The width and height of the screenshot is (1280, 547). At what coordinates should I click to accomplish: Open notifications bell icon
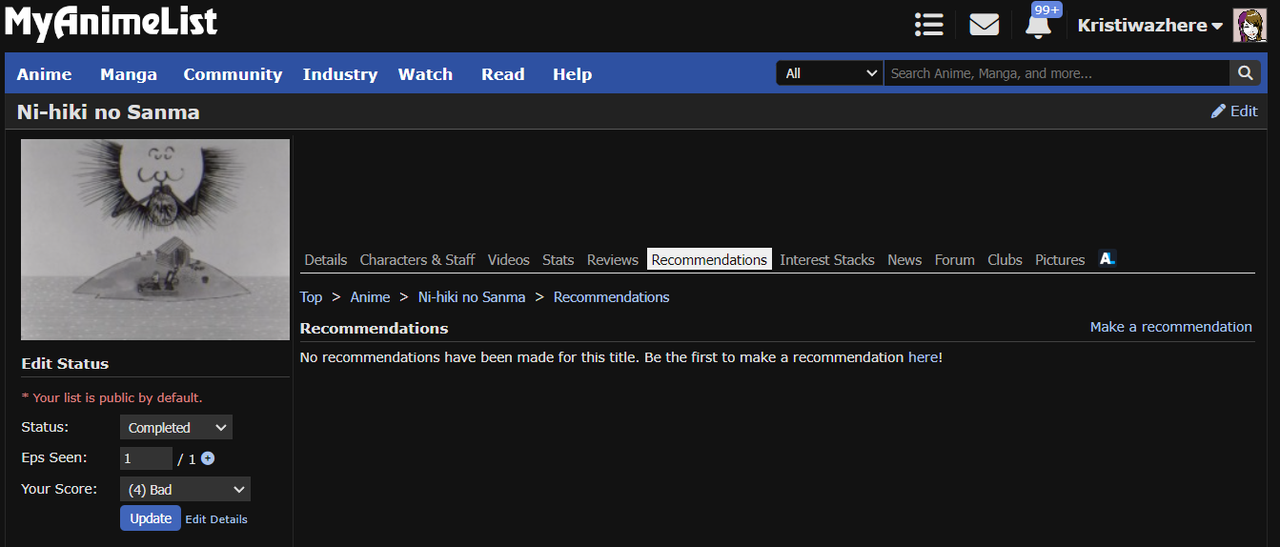pos(1038,27)
